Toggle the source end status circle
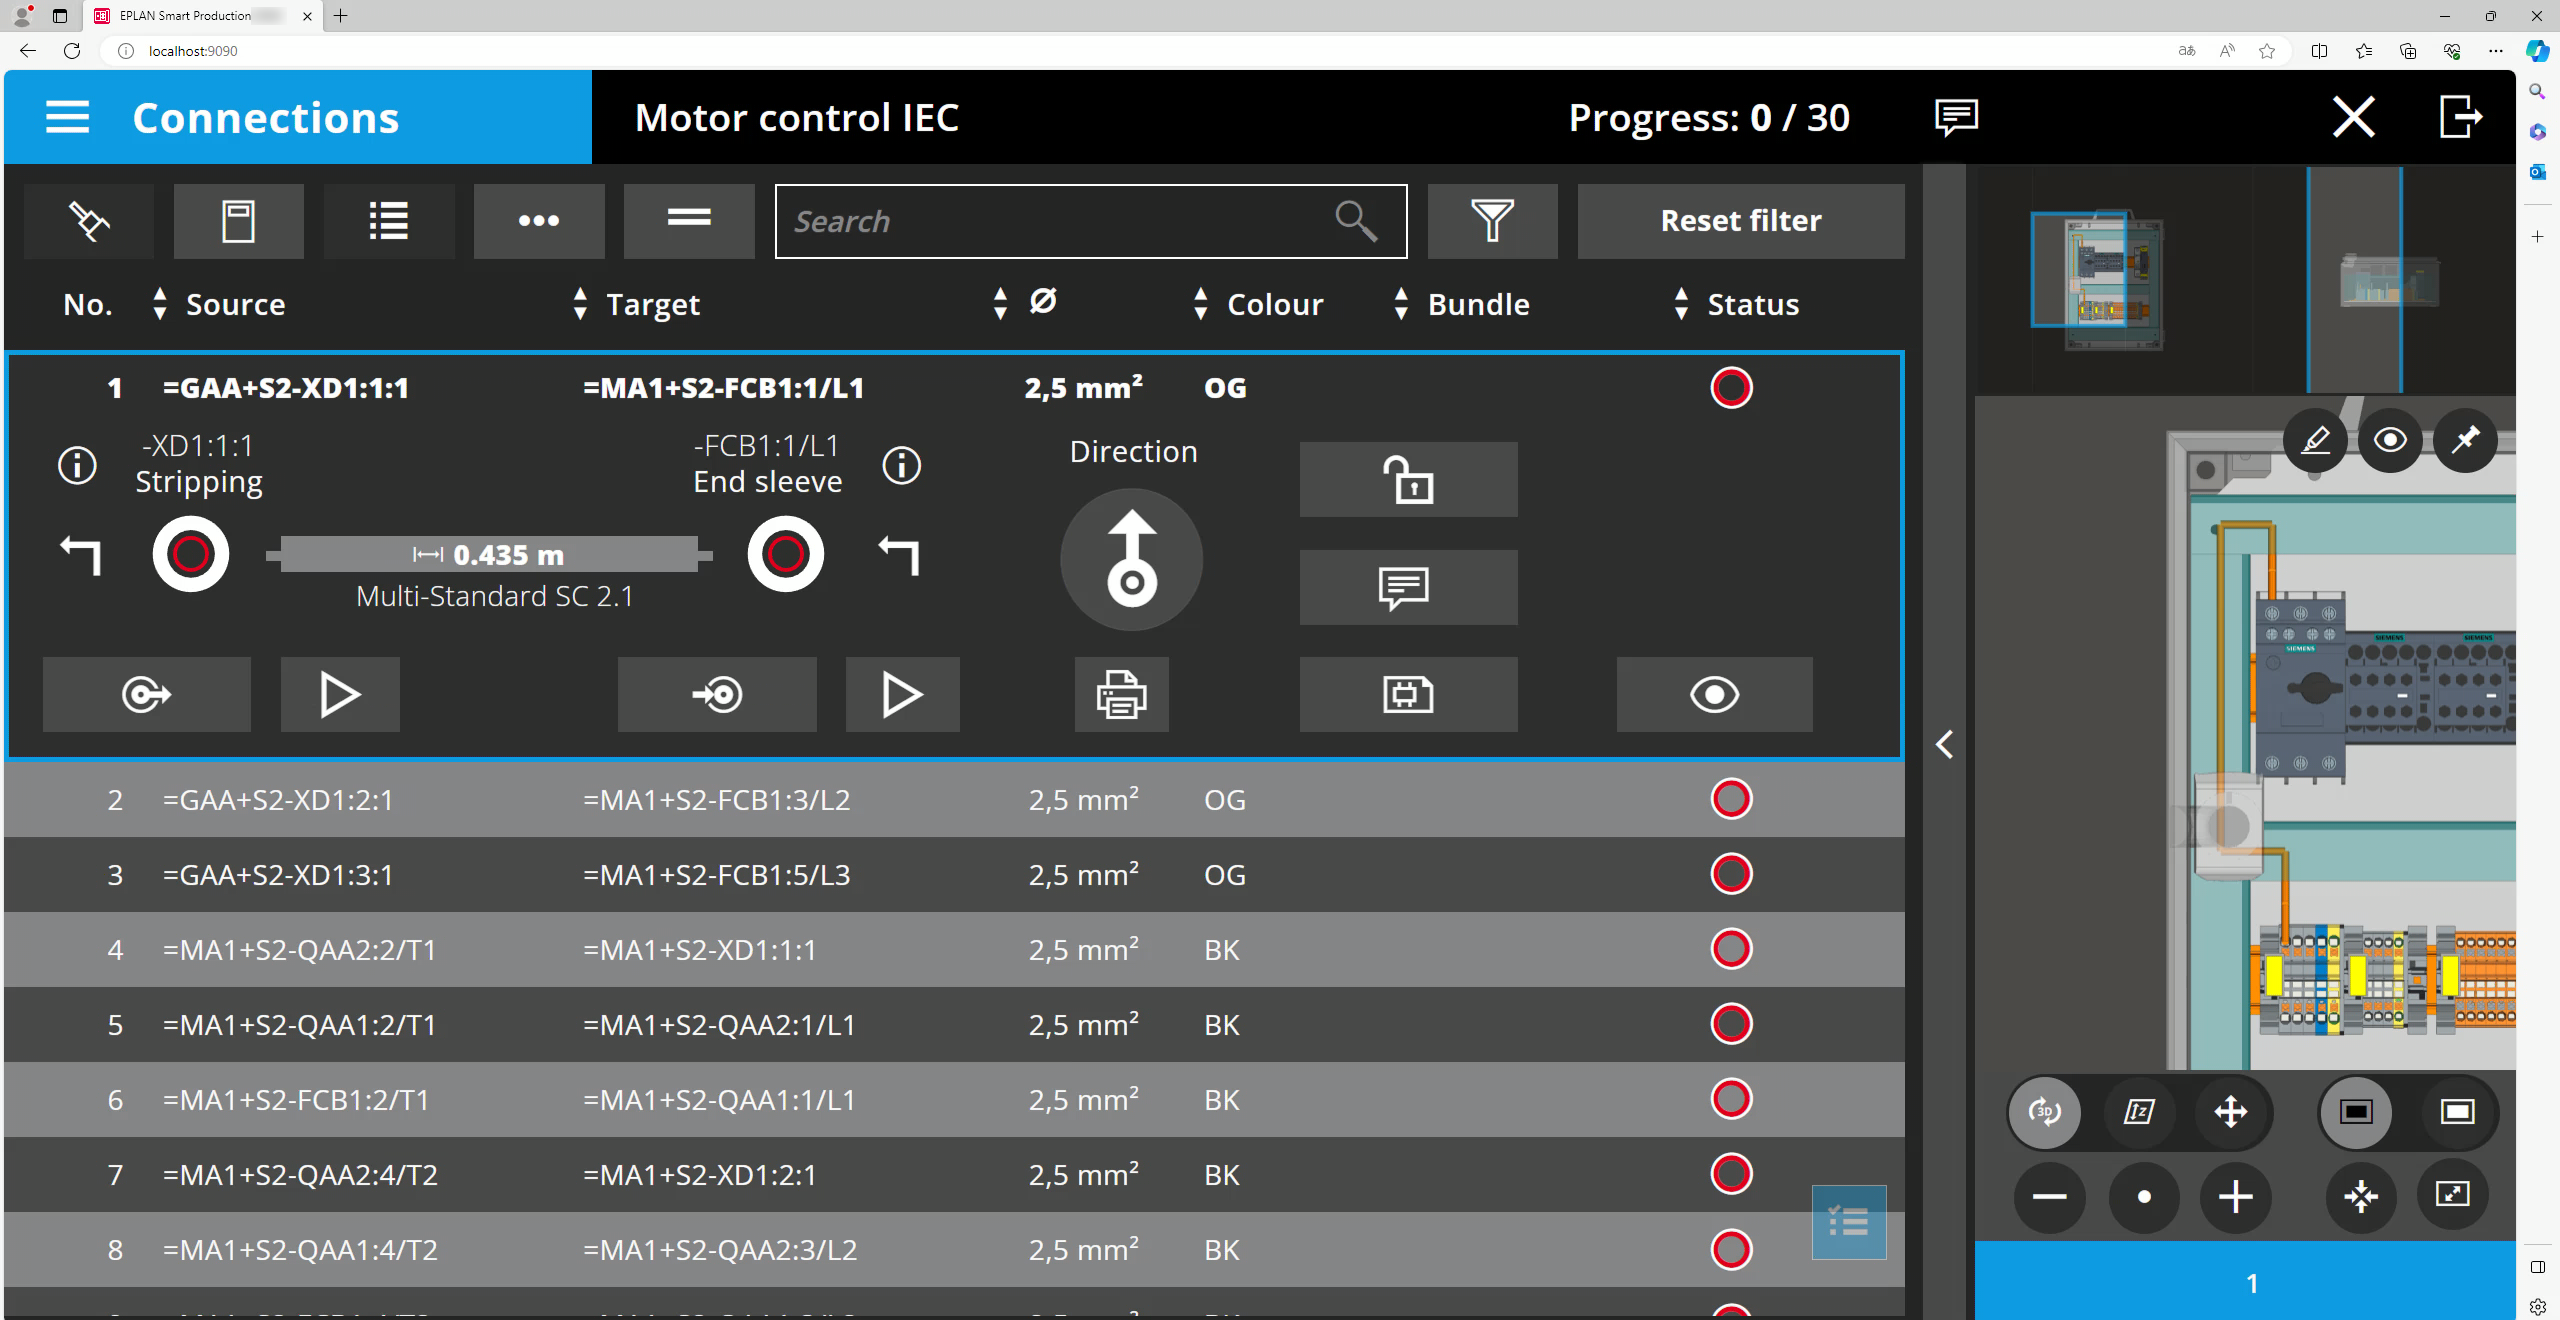 pyautogui.click(x=190, y=554)
